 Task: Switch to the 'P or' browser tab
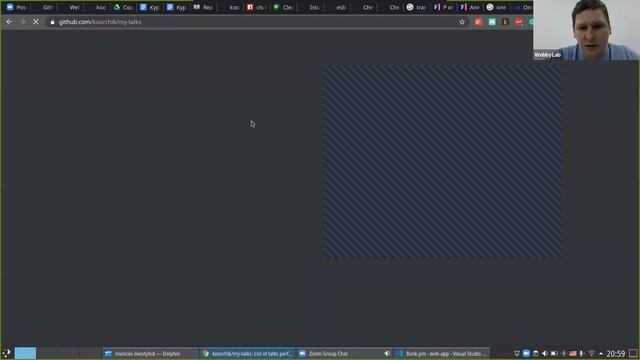pos(443,7)
